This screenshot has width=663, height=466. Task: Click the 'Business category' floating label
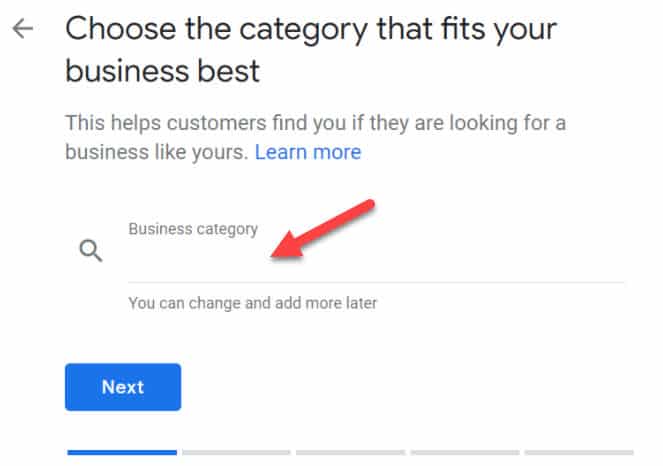193,228
